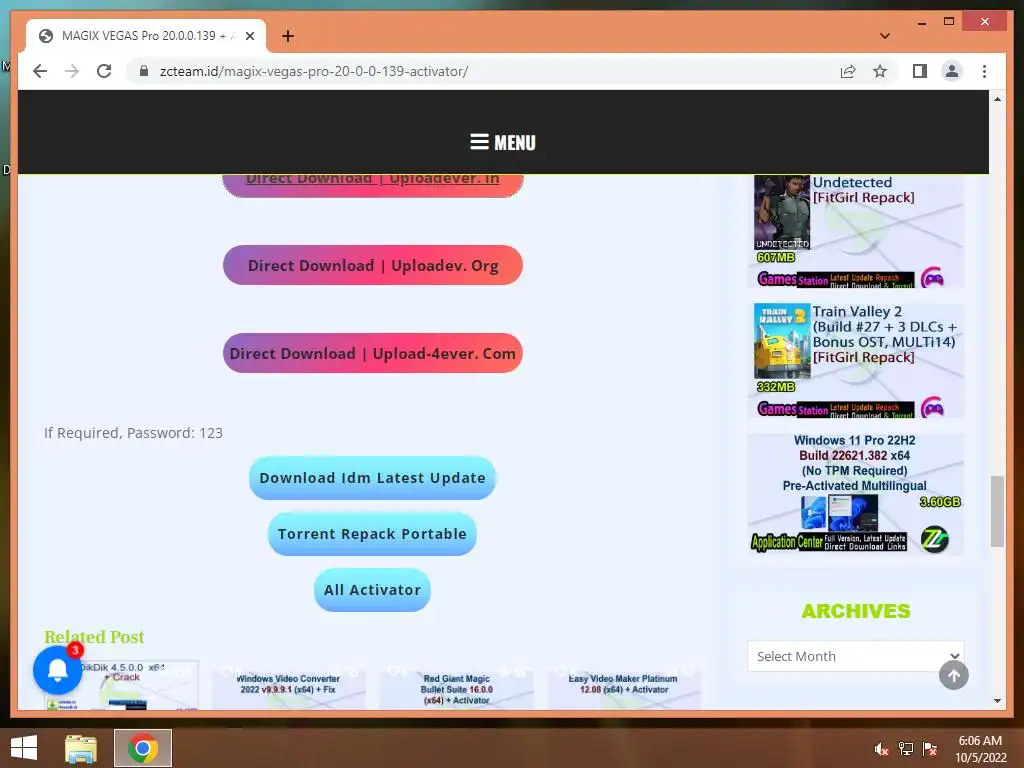Viewport: 1024px width, 768px height.
Task: Share this page using the share icon
Action: [x=848, y=71]
